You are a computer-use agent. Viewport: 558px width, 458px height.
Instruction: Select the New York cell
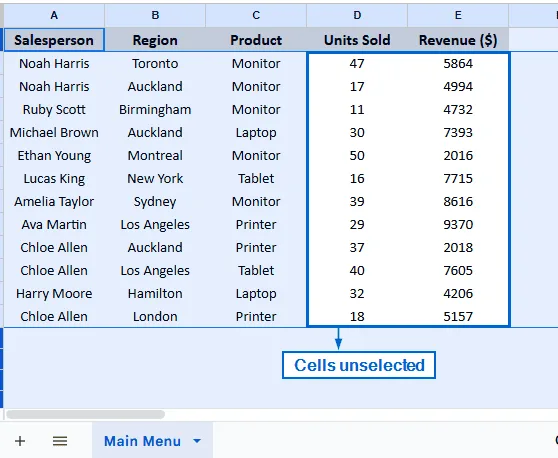155,178
